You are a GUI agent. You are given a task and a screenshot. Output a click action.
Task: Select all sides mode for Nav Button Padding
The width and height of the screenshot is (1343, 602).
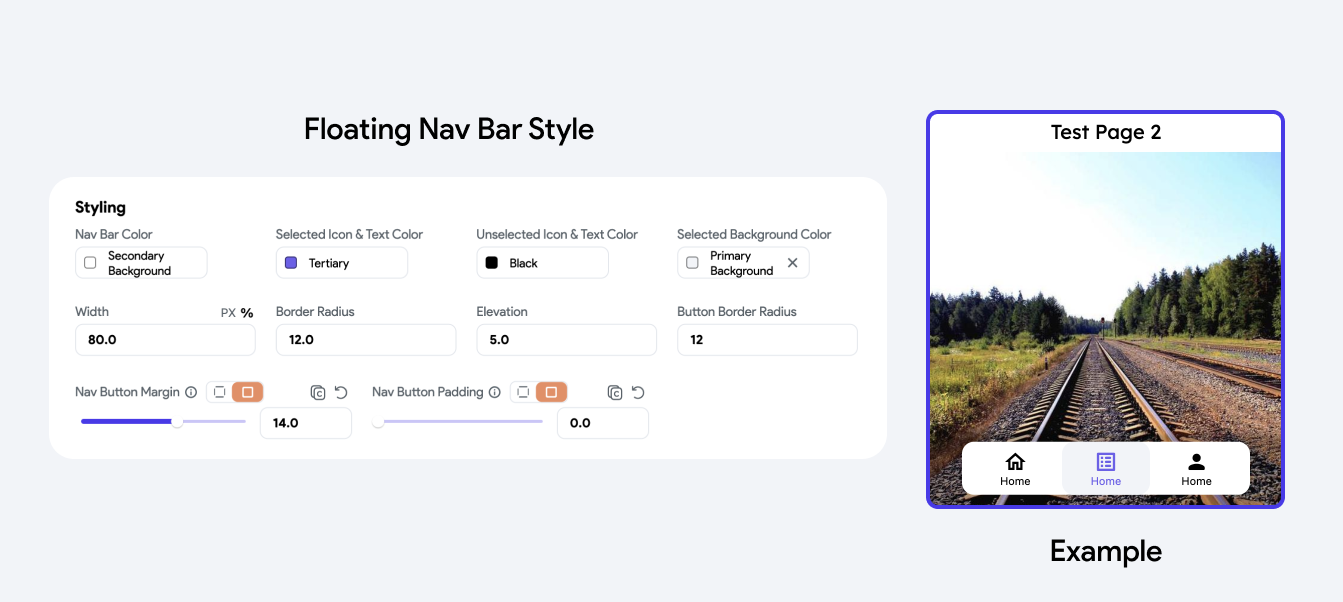pos(551,392)
